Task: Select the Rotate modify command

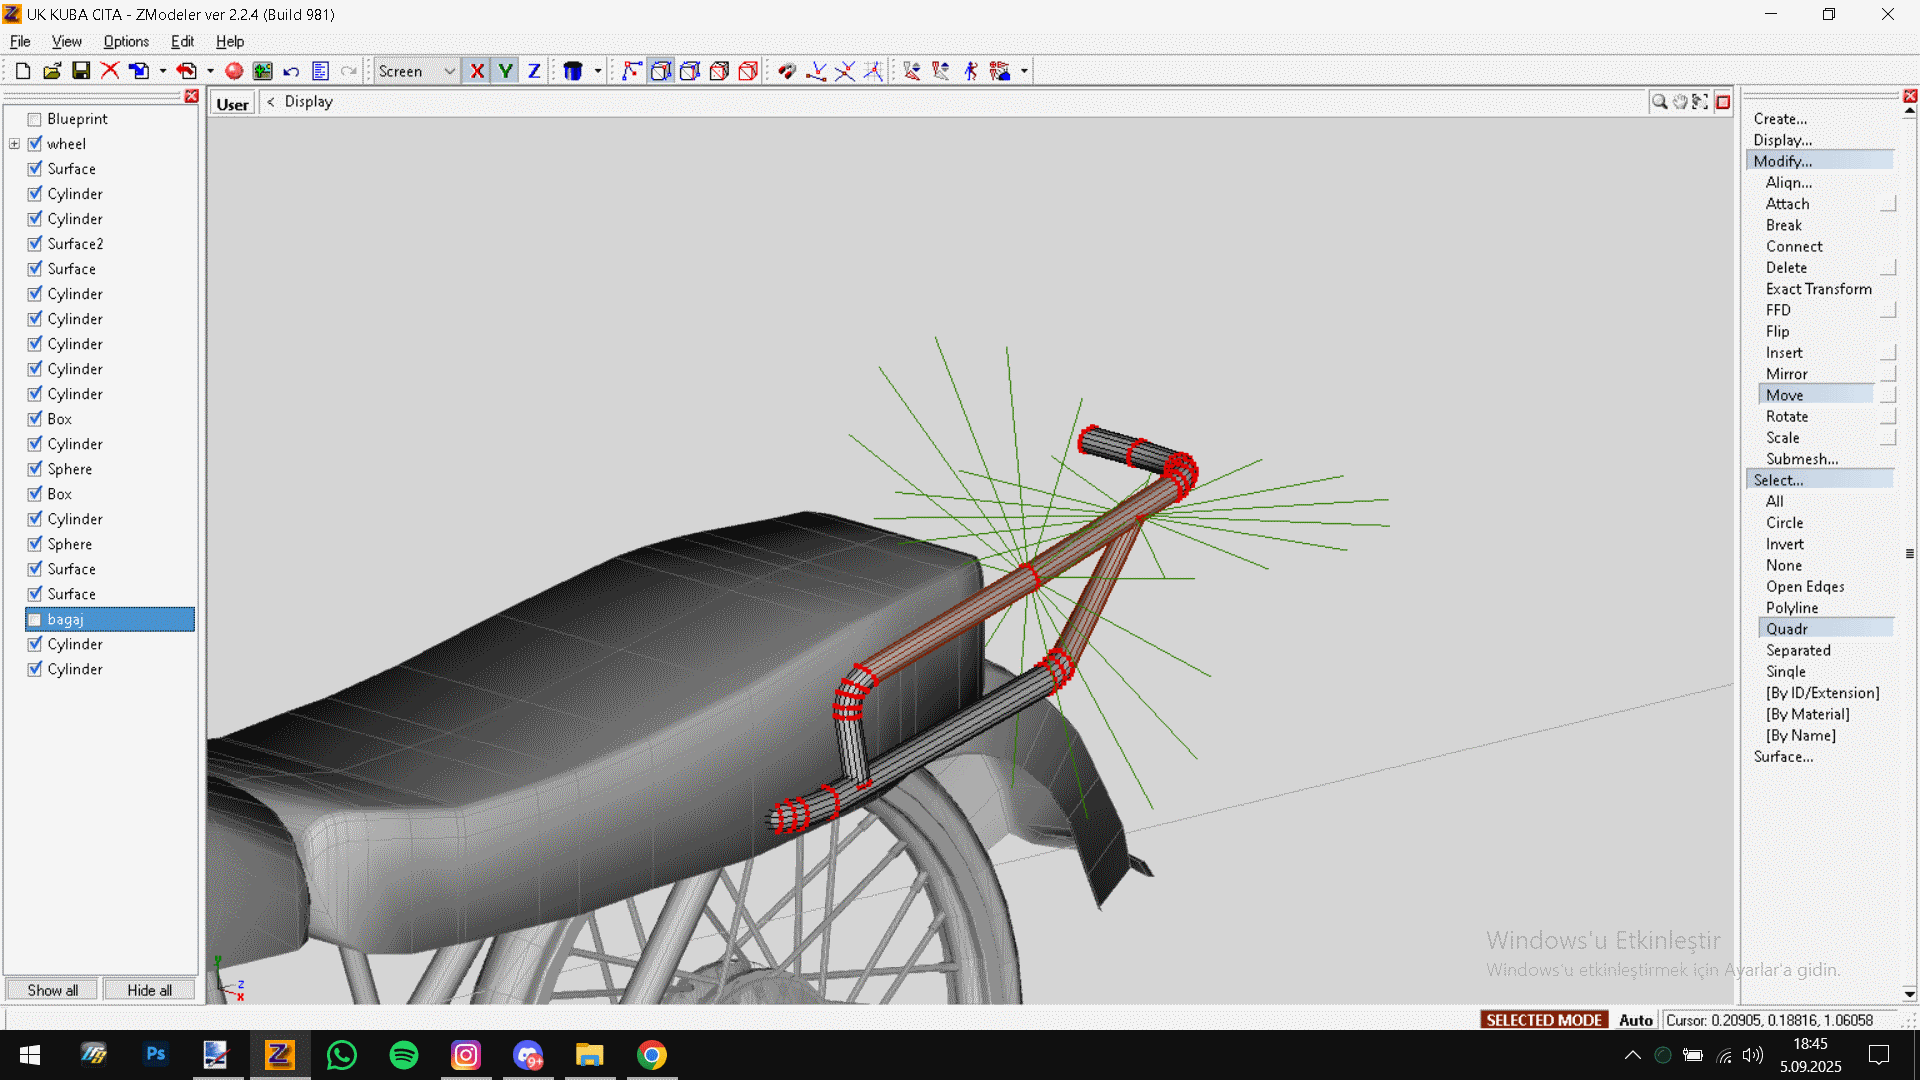Action: point(1786,417)
